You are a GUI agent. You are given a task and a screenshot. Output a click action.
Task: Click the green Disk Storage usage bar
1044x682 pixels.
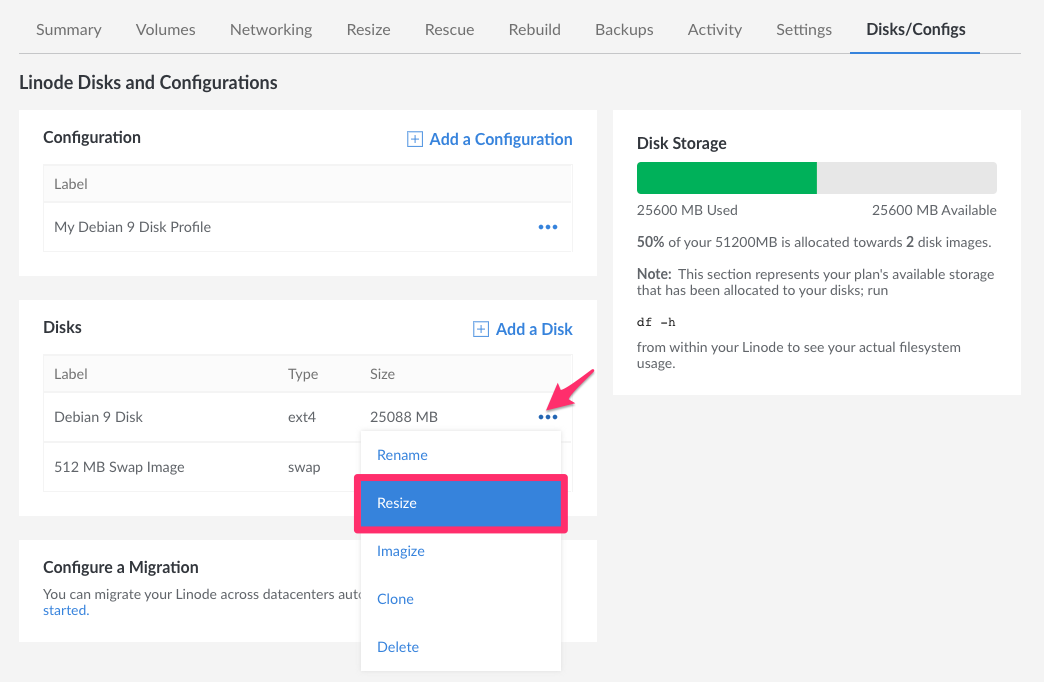(727, 178)
